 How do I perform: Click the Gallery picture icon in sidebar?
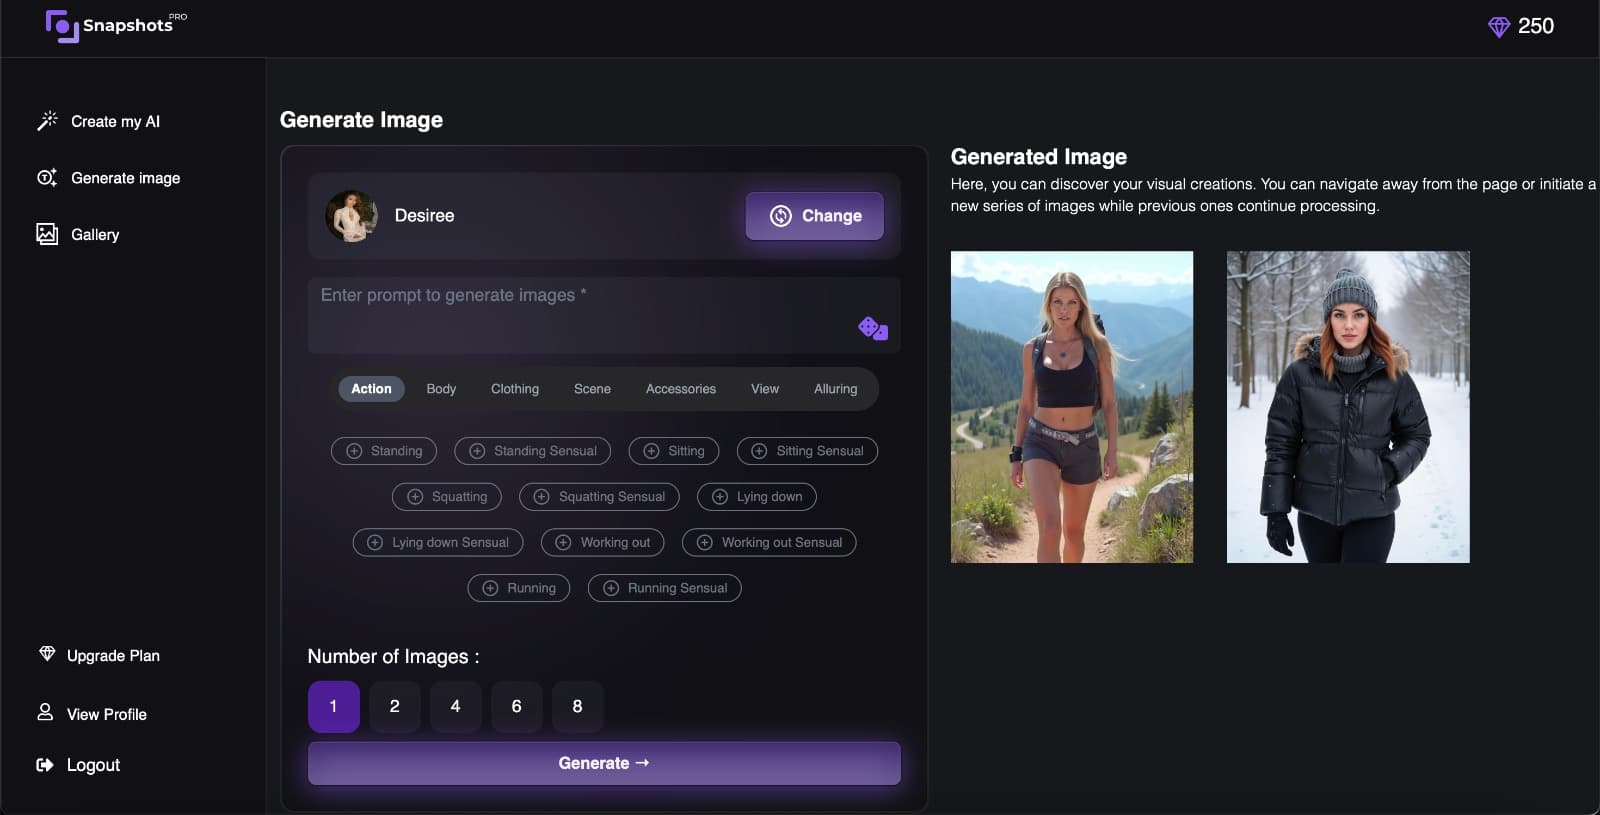(47, 234)
